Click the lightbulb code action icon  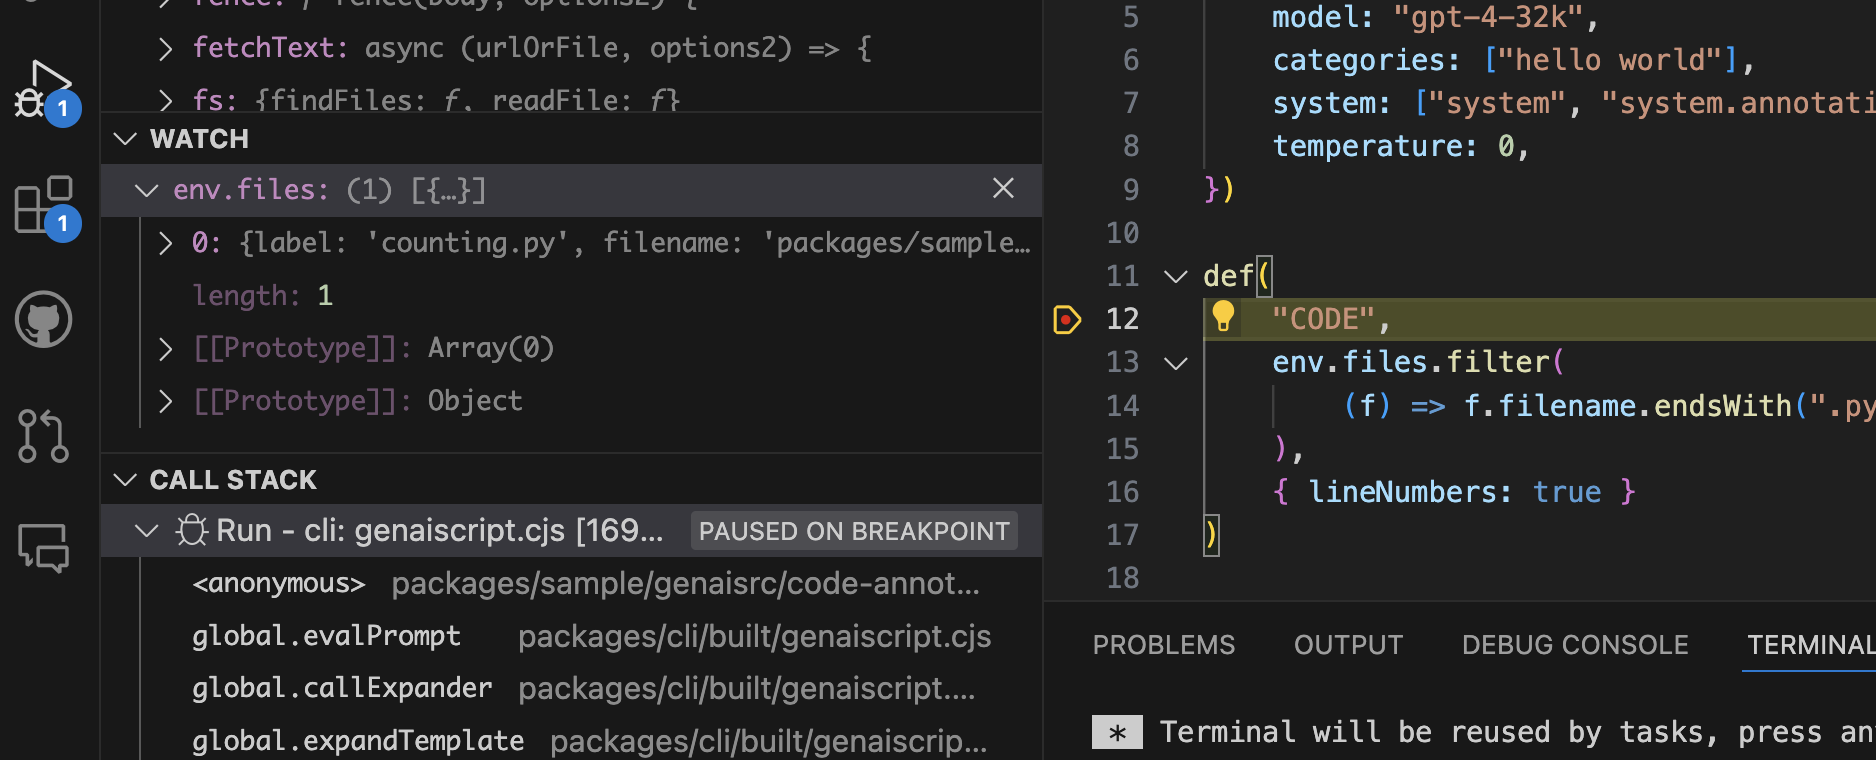pyautogui.click(x=1222, y=317)
